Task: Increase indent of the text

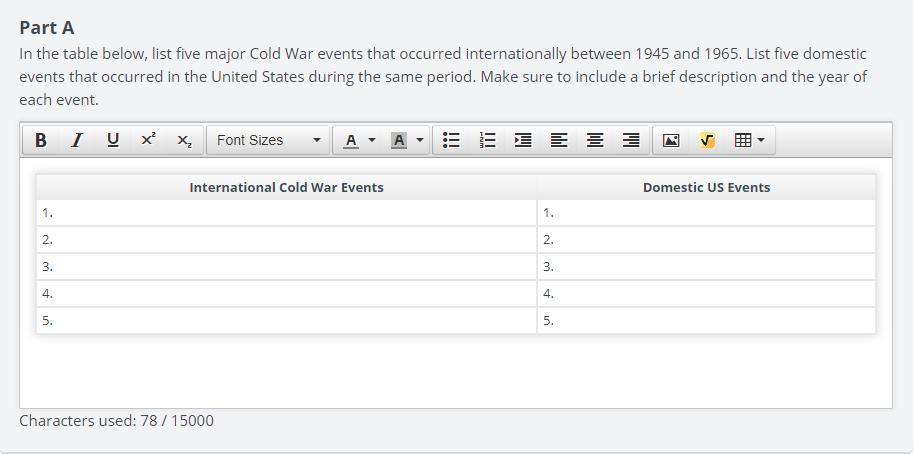Action: [523, 141]
